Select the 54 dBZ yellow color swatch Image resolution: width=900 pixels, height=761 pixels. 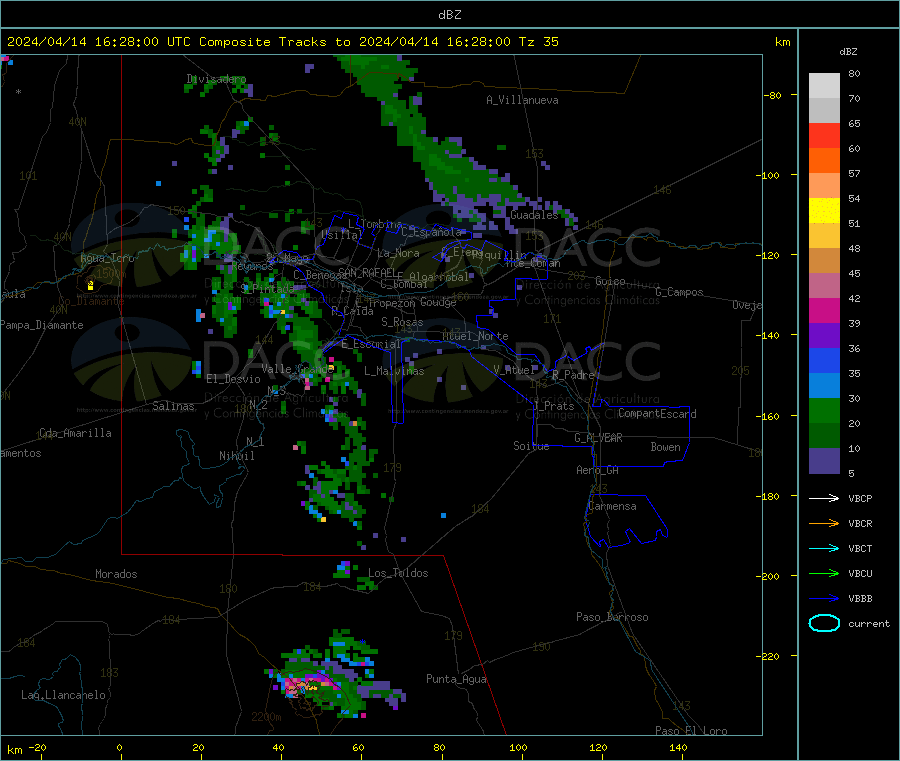[824, 211]
